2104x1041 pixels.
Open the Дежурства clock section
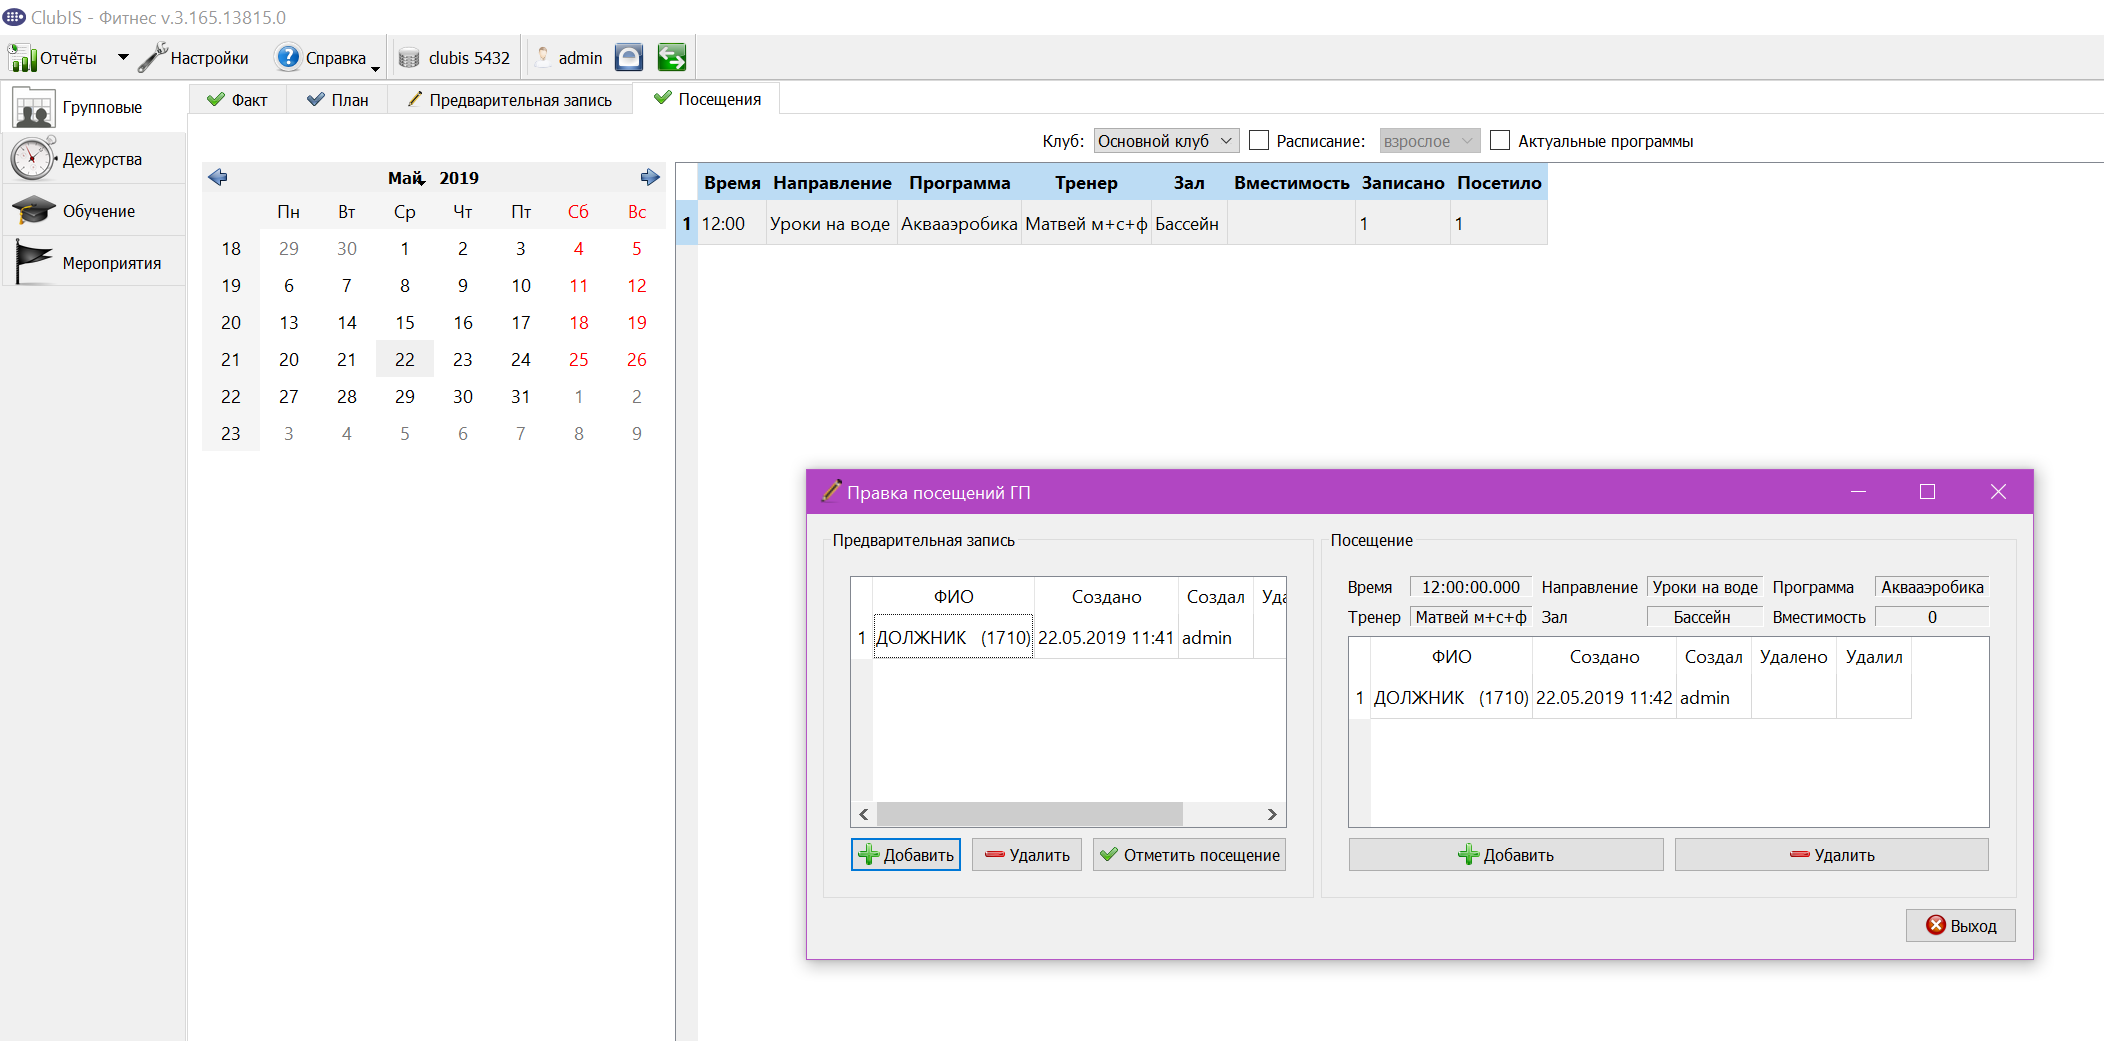[94, 159]
